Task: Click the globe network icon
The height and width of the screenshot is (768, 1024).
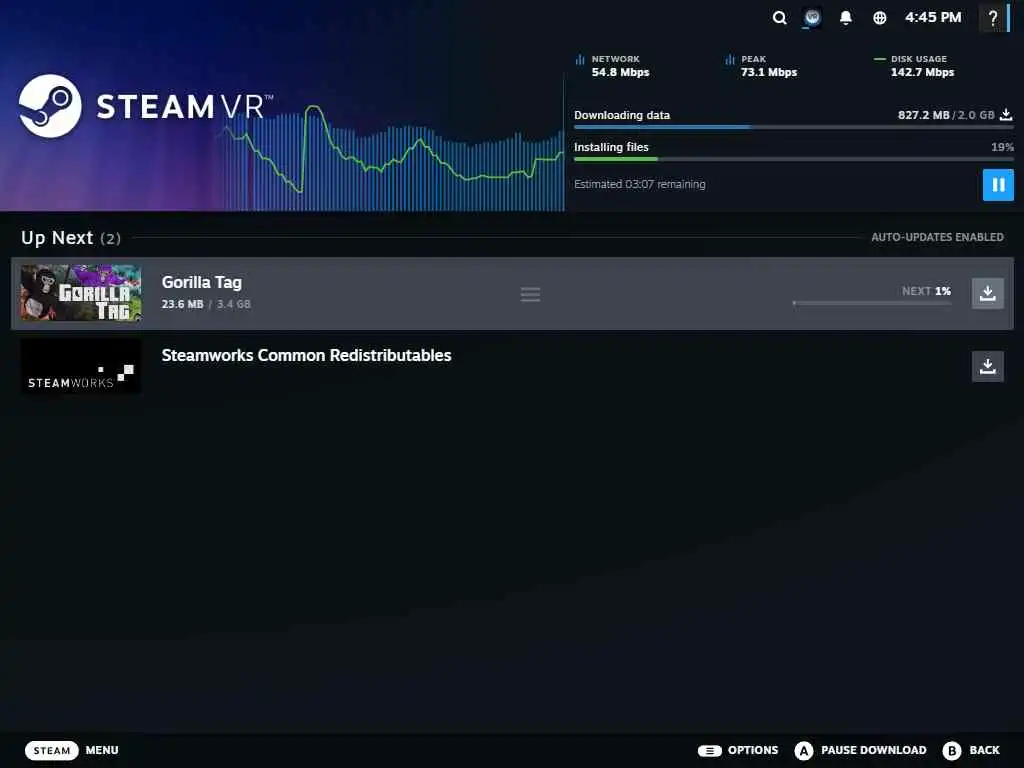Action: pos(880,18)
